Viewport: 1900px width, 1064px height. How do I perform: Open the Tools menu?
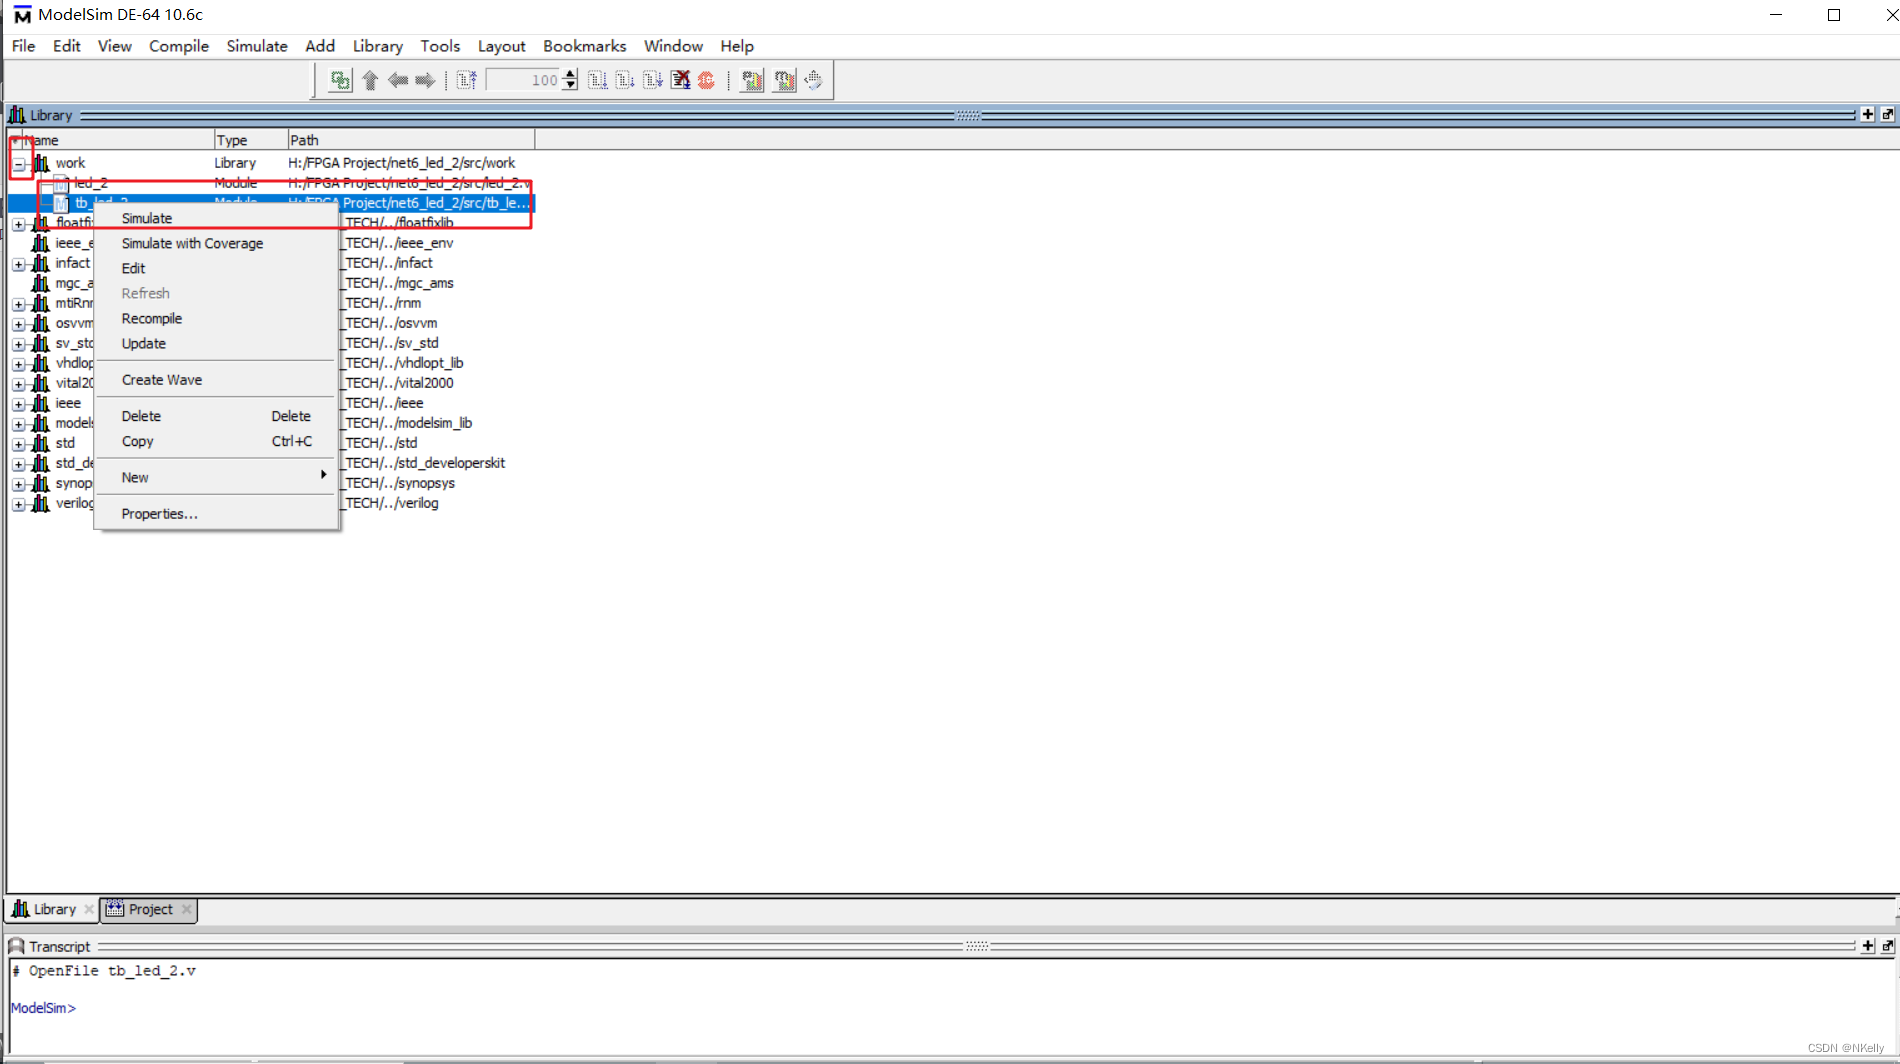(440, 46)
